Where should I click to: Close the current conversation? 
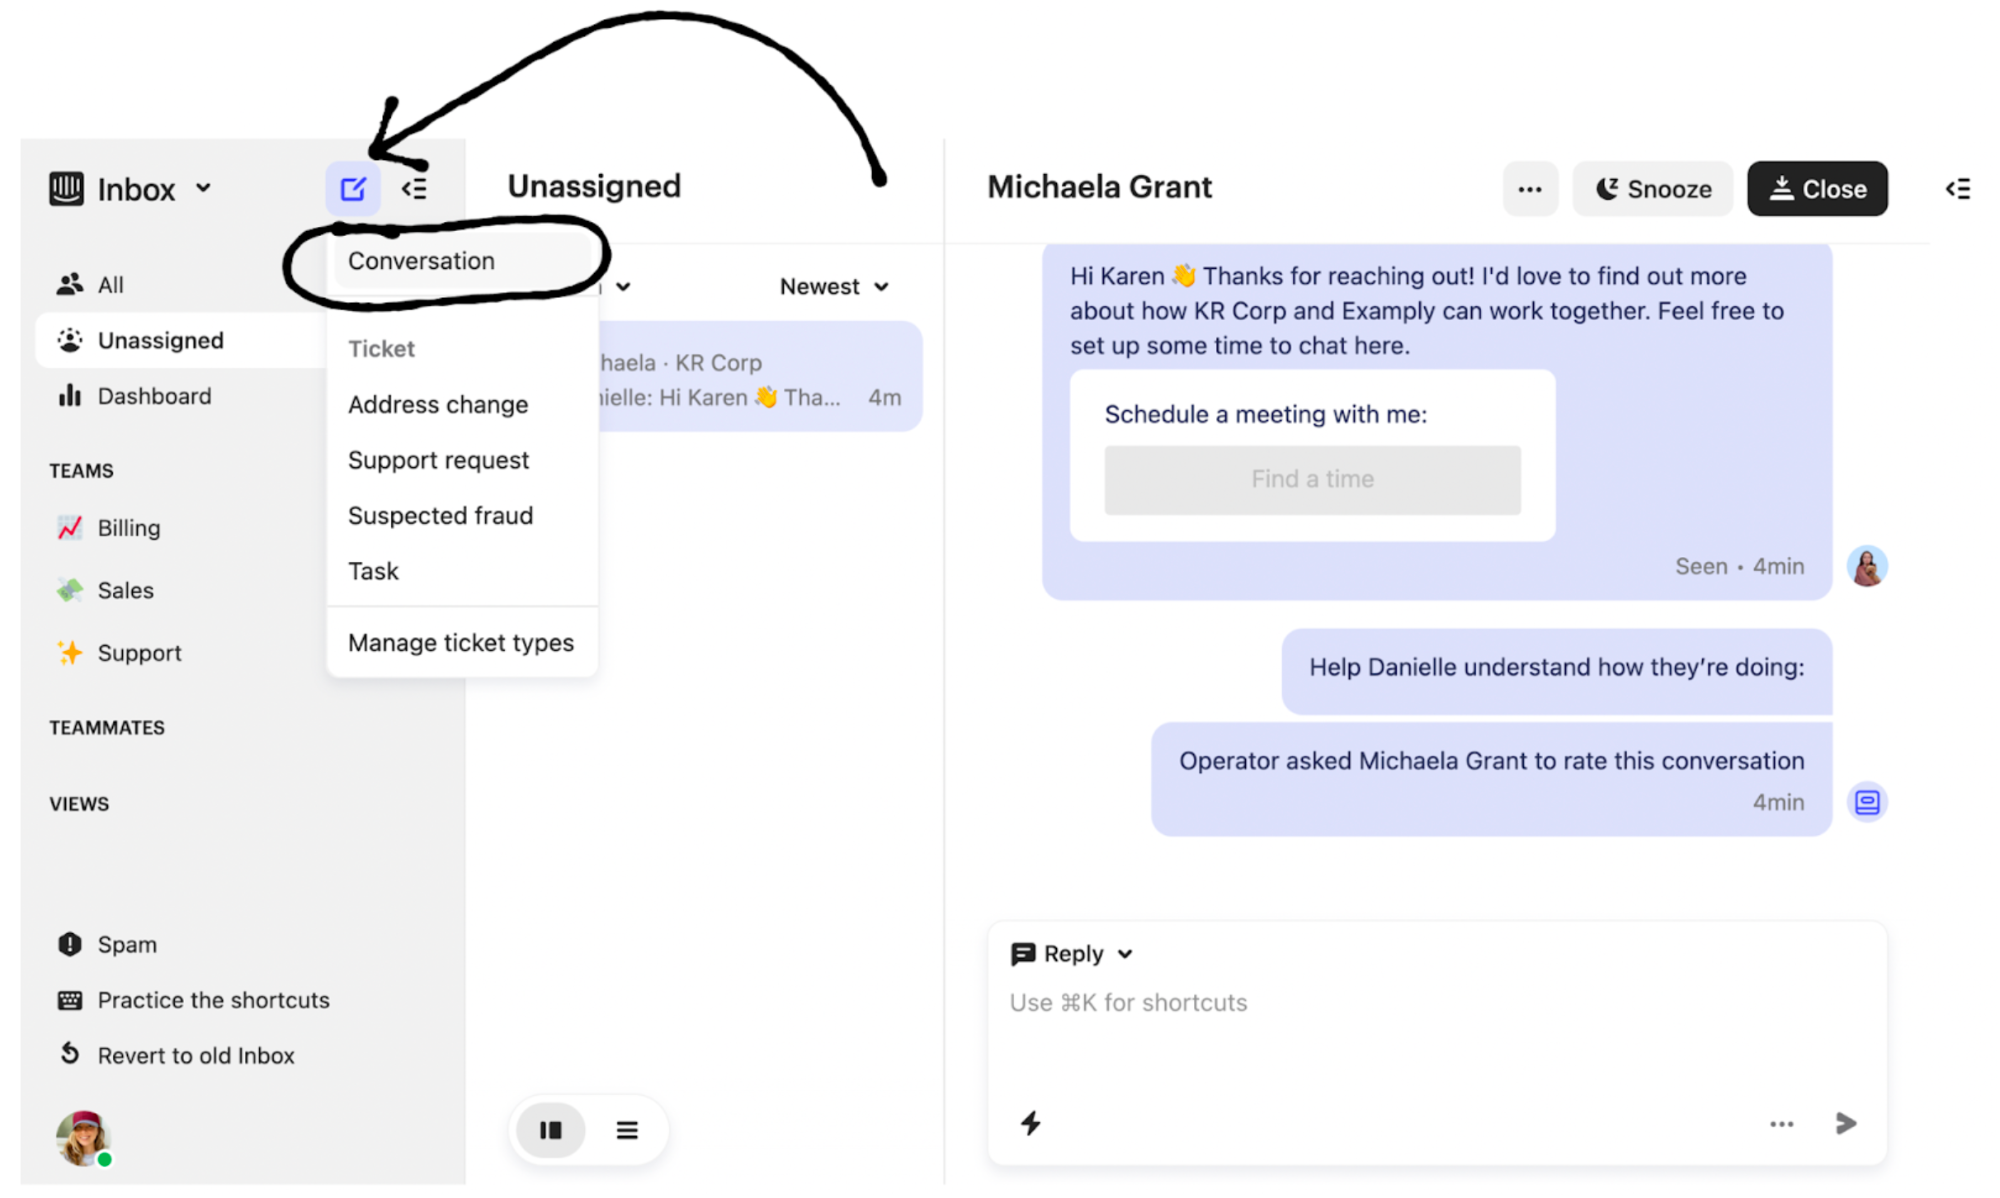point(1817,189)
